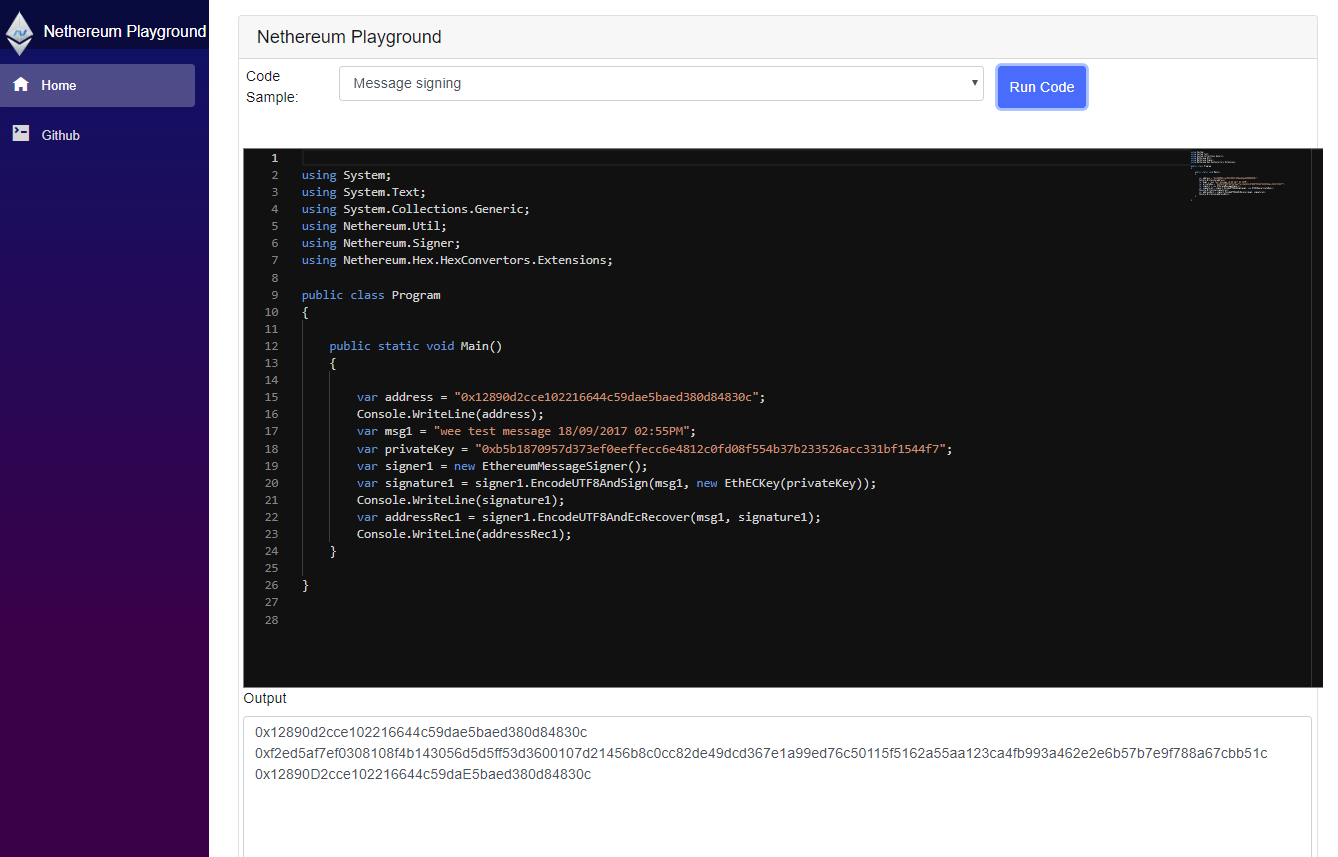Image resolution: width=1338 pixels, height=857 pixels.
Task: Click the 'using System;' code line
Action: 346,175
